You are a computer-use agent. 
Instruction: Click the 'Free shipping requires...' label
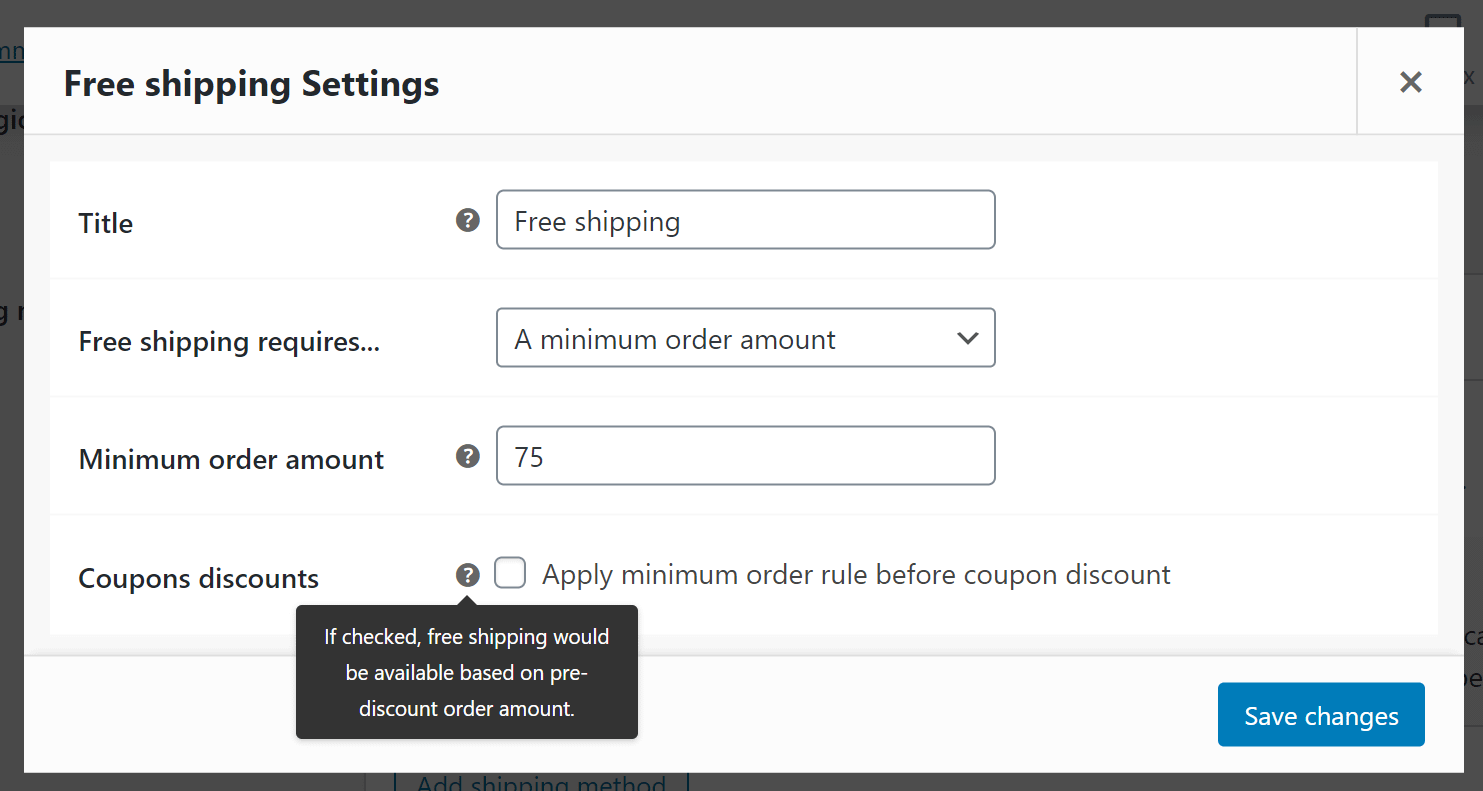(x=229, y=342)
